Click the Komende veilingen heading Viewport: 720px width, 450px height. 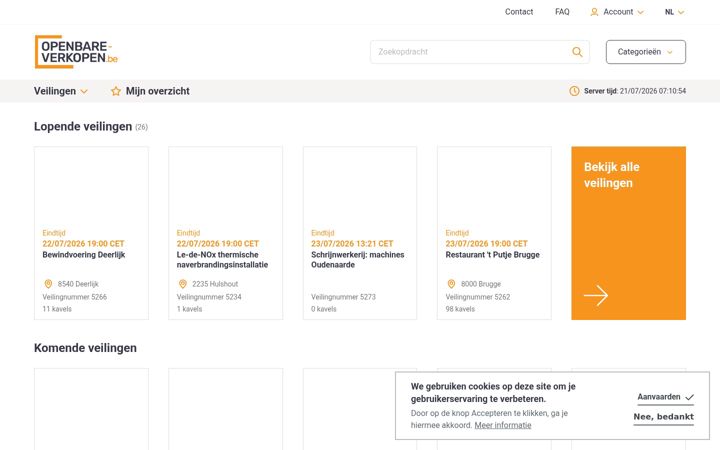pos(85,348)
